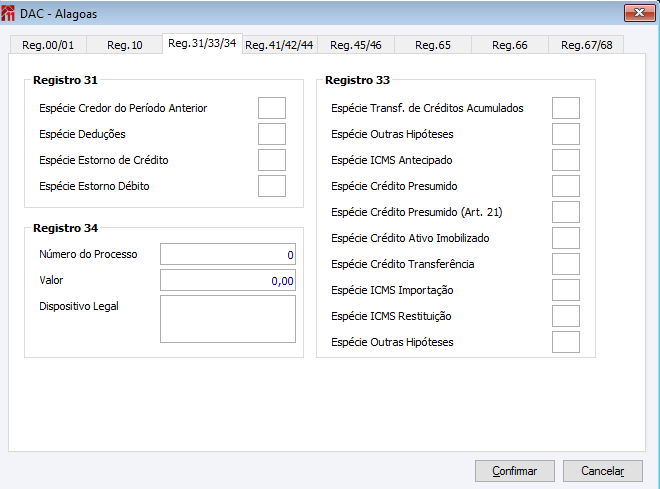660x489 pixels.
Task: Click the Dispositivo Legal text area
Action: (228, 319)
